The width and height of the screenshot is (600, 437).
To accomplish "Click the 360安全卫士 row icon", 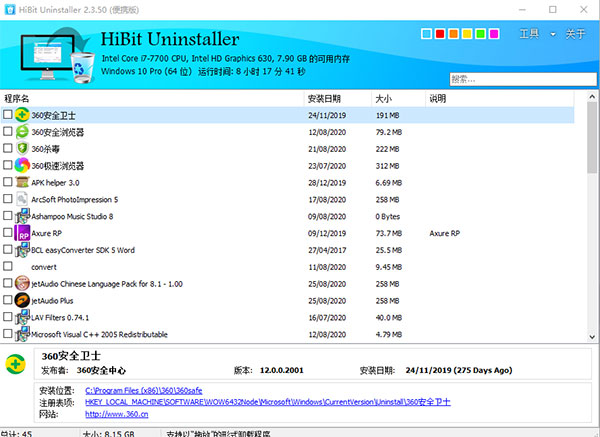I will (22, 115).
